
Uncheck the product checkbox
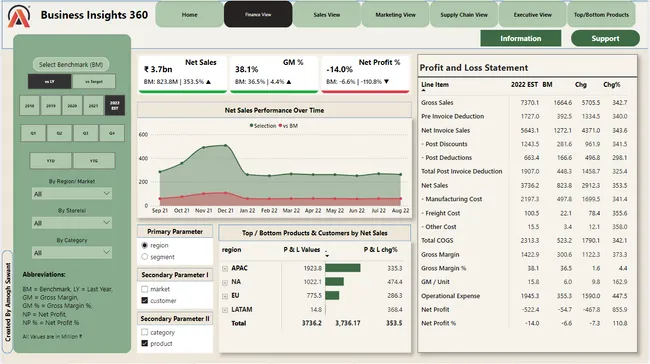click(145, 343)
